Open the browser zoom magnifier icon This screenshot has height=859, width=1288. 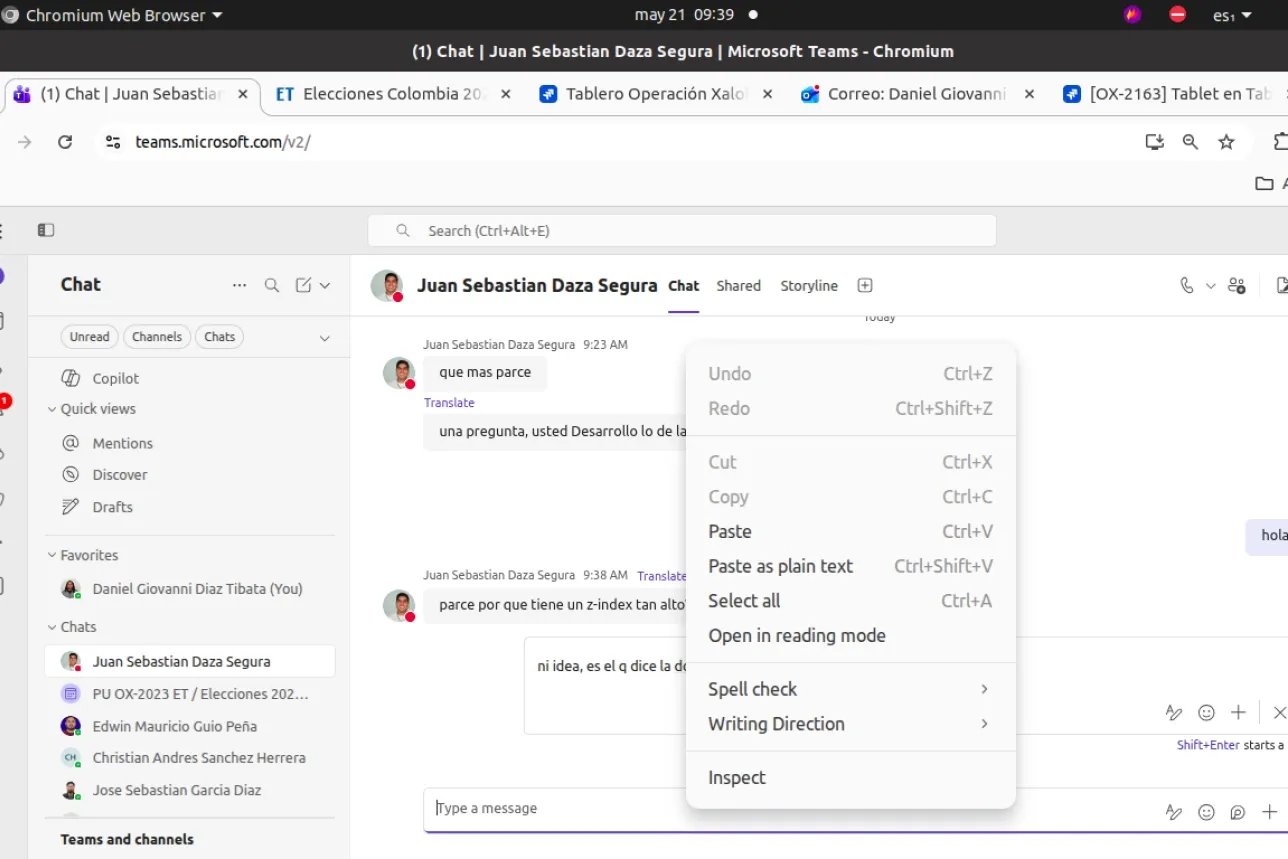1190,142
